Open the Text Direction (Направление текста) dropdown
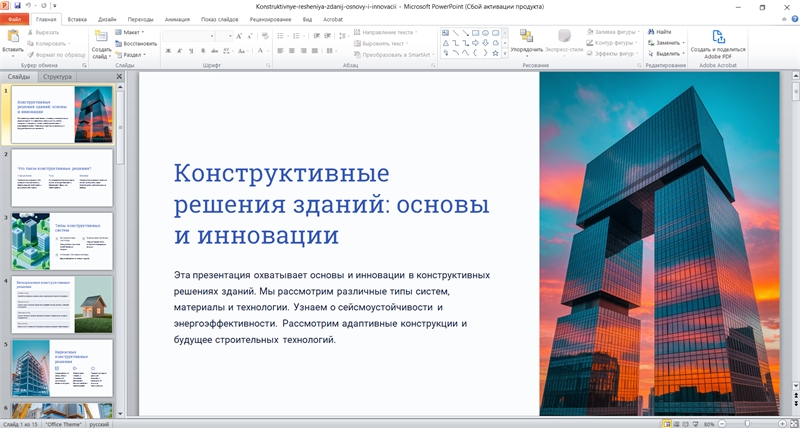This screenshot has width=800, height=428. pos(385,32)
